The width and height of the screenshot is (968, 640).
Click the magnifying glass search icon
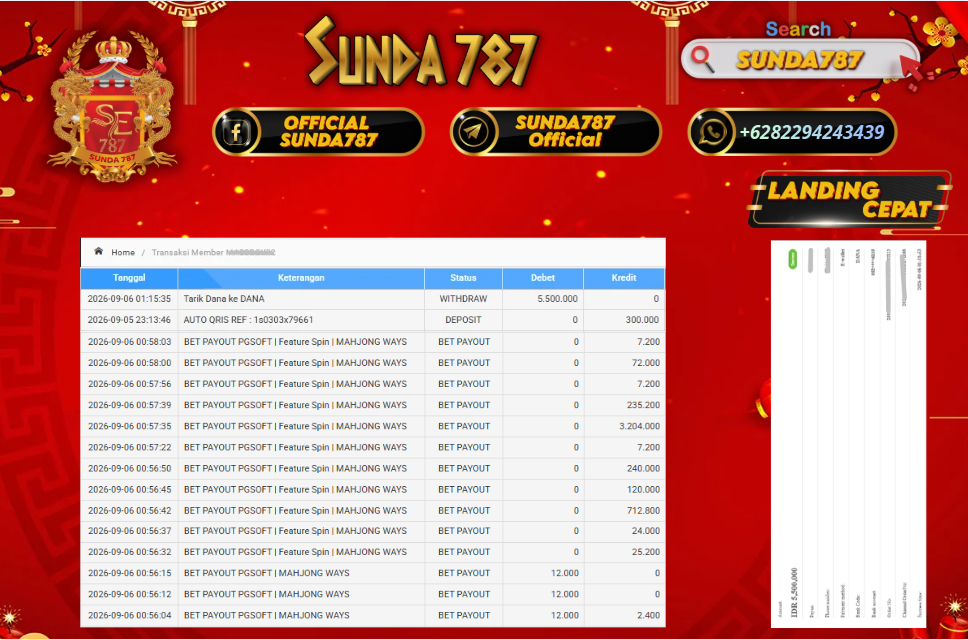(702, 59)
